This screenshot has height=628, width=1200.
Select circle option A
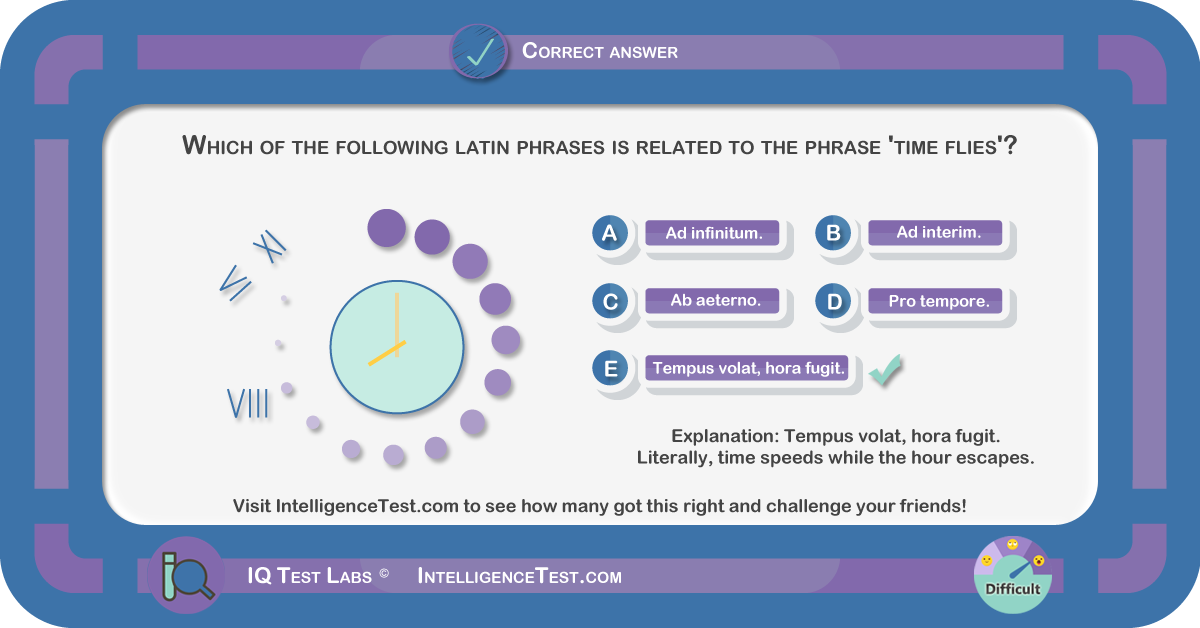click(x=609, y=234)
